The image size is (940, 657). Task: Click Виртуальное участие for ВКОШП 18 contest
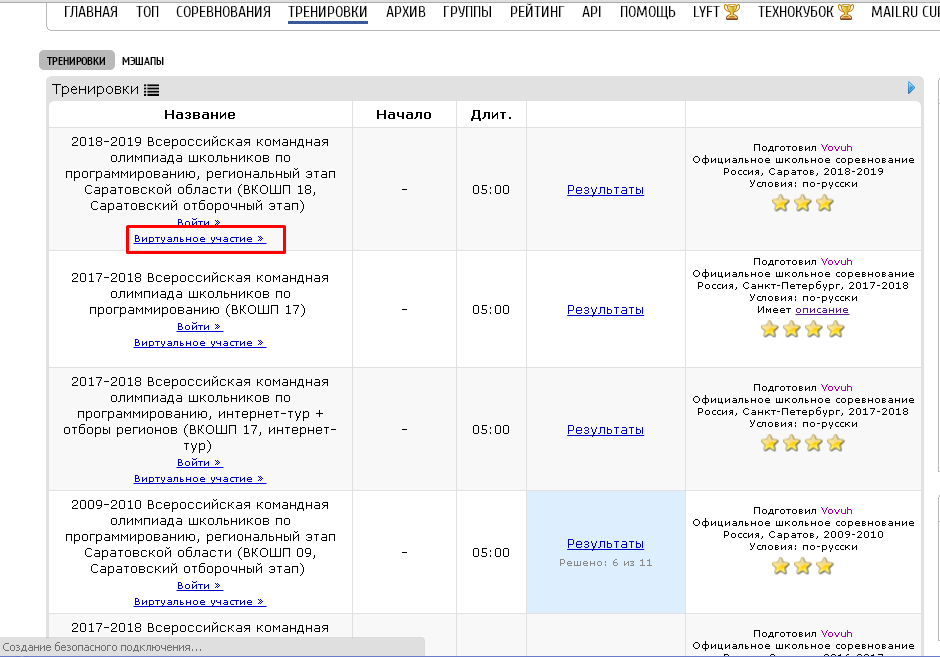(200, 239)
